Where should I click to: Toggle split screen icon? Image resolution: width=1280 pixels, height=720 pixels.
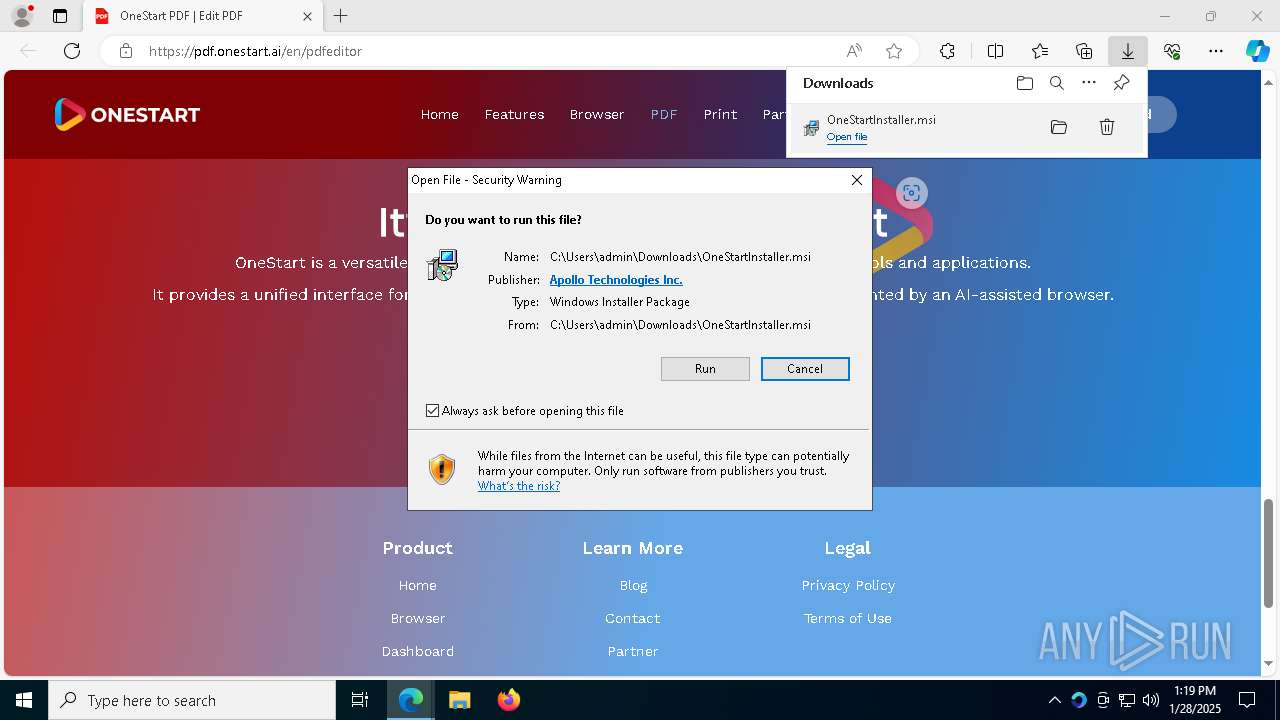tap(996, 51)
